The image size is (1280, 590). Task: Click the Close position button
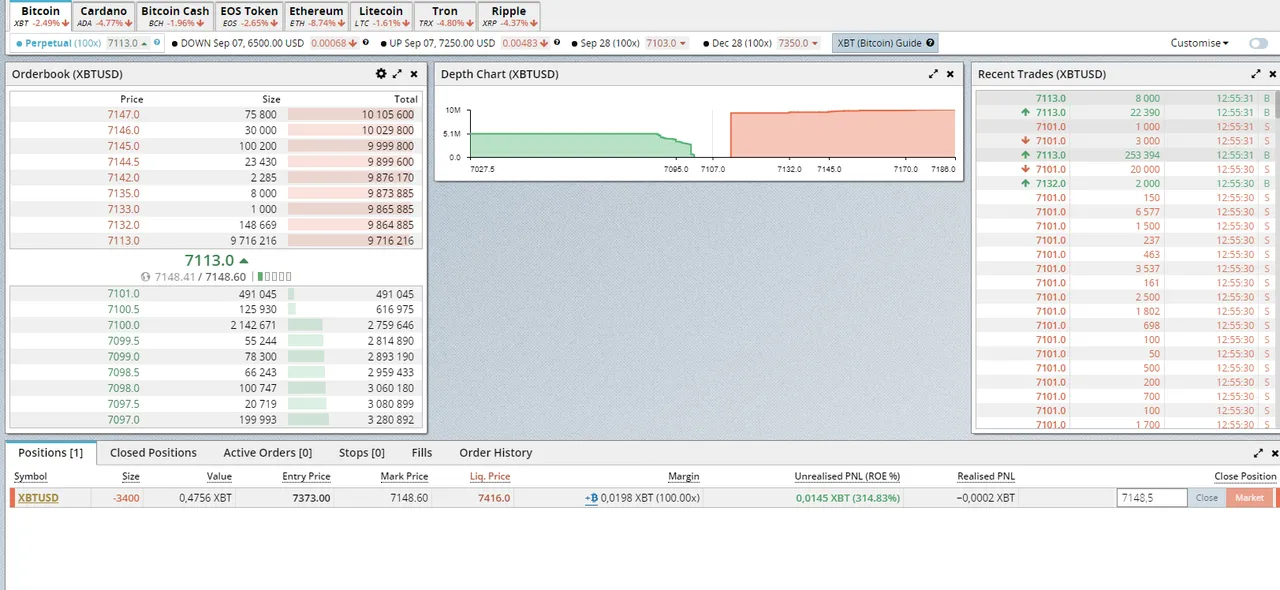point(1207,498)
